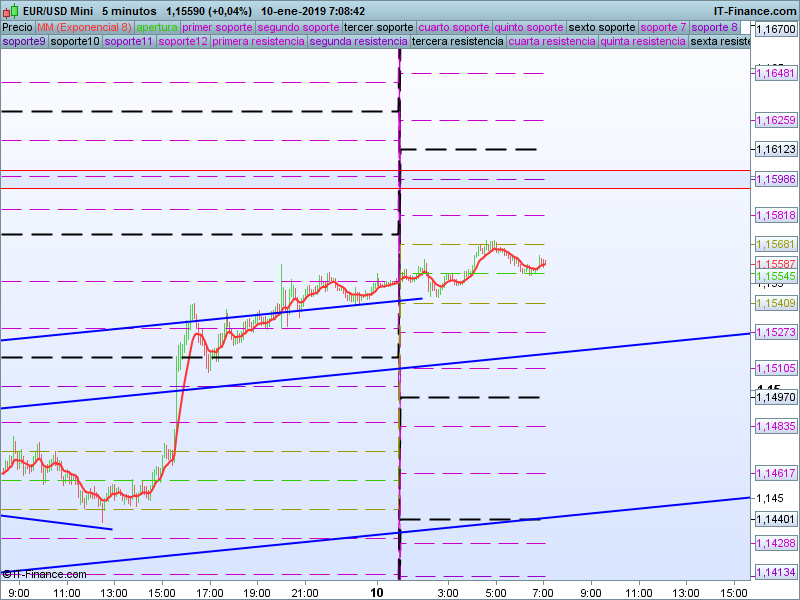
Task: Click the primer soporte legend label
Action: click(218, 27)
